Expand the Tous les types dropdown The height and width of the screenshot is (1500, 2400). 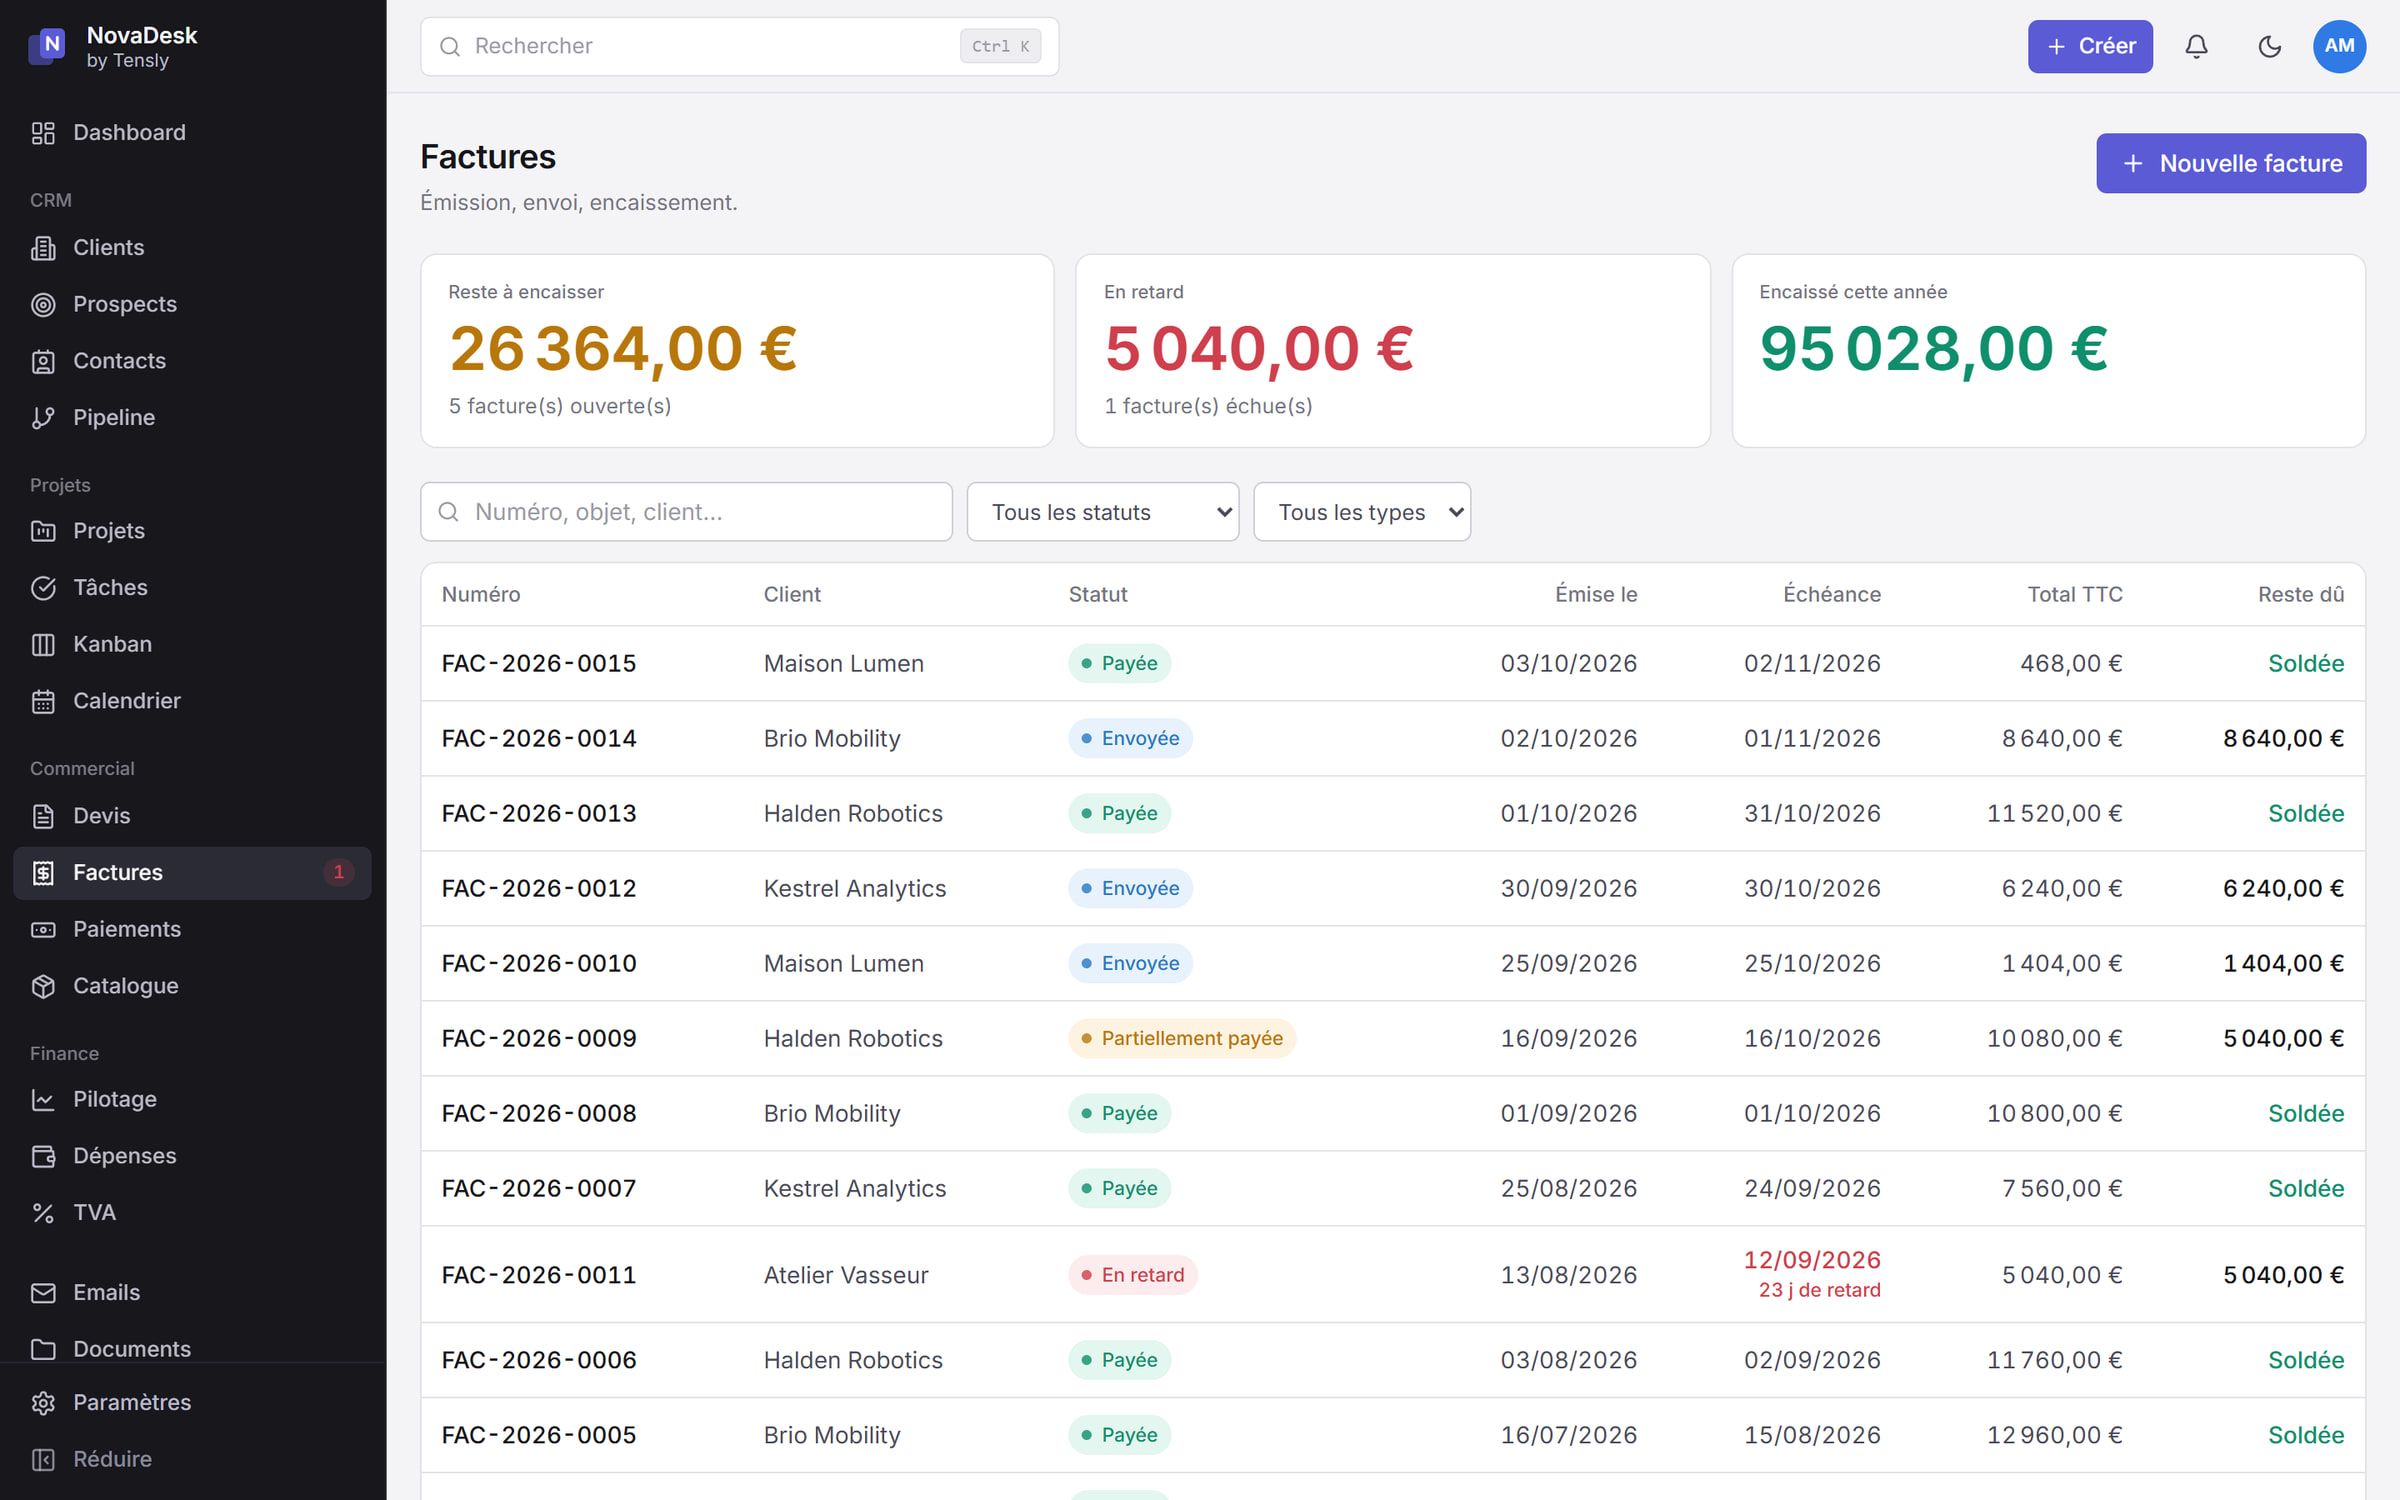pyautogui.click(x=1362, y=512)
